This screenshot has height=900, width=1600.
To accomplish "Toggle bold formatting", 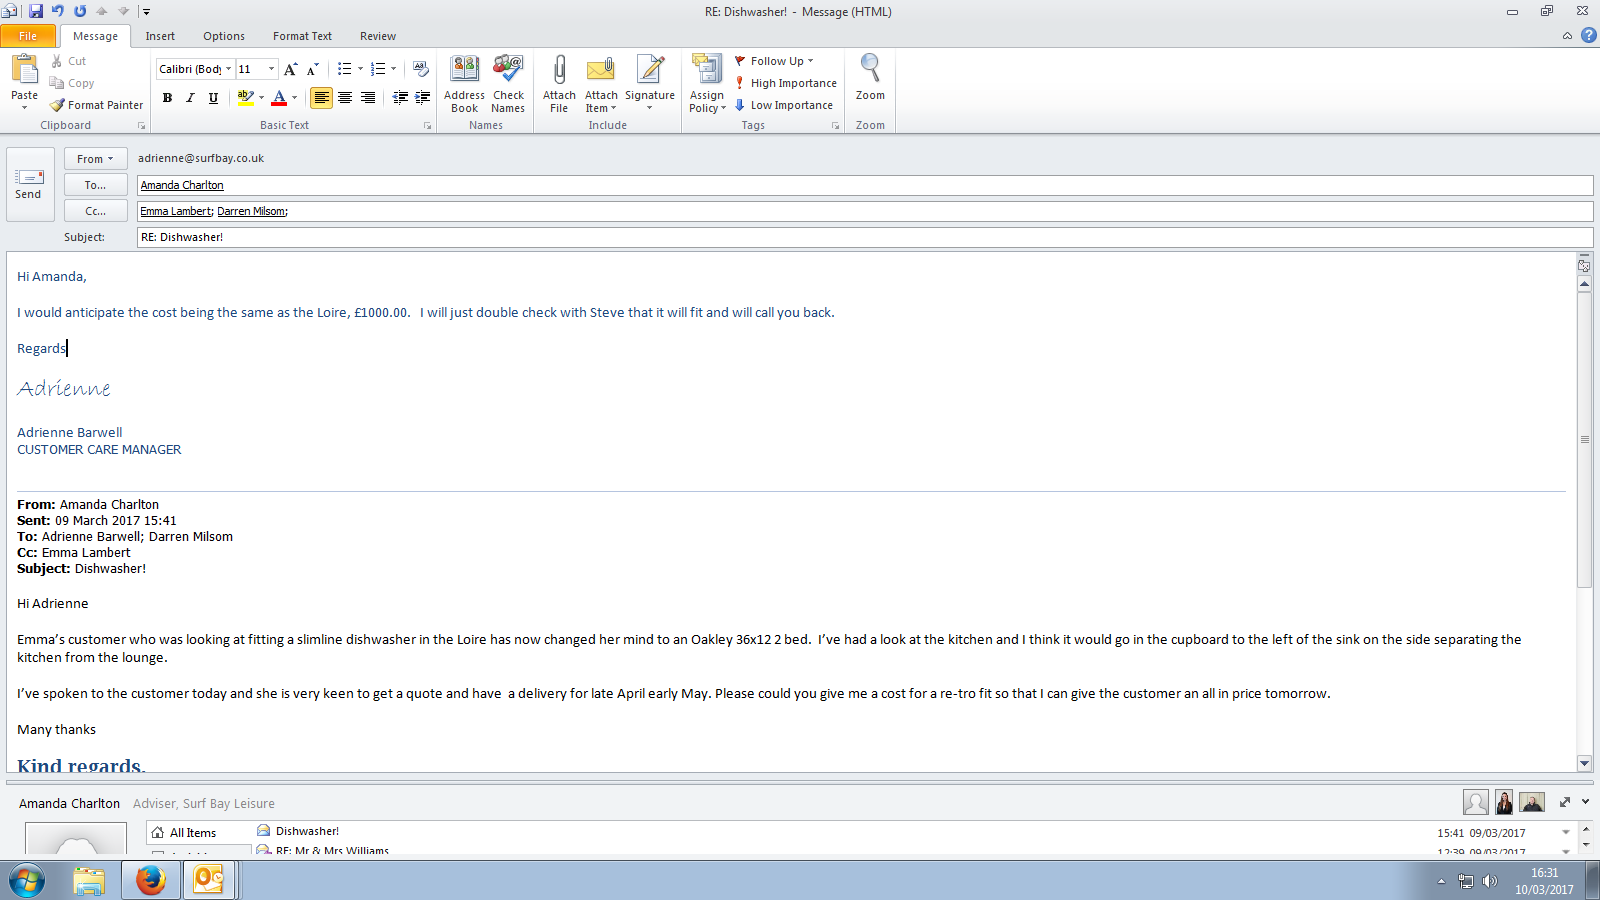I will click(167, 97).
